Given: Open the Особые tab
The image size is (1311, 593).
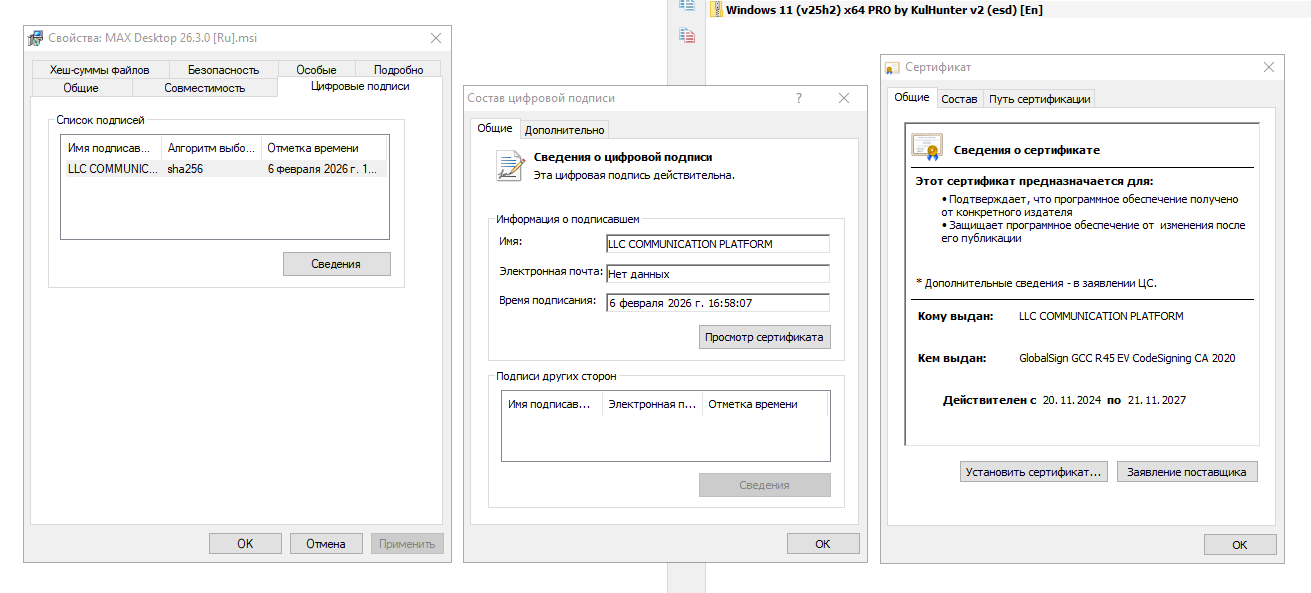Looking at the screenshot, I should coord(316,70).
